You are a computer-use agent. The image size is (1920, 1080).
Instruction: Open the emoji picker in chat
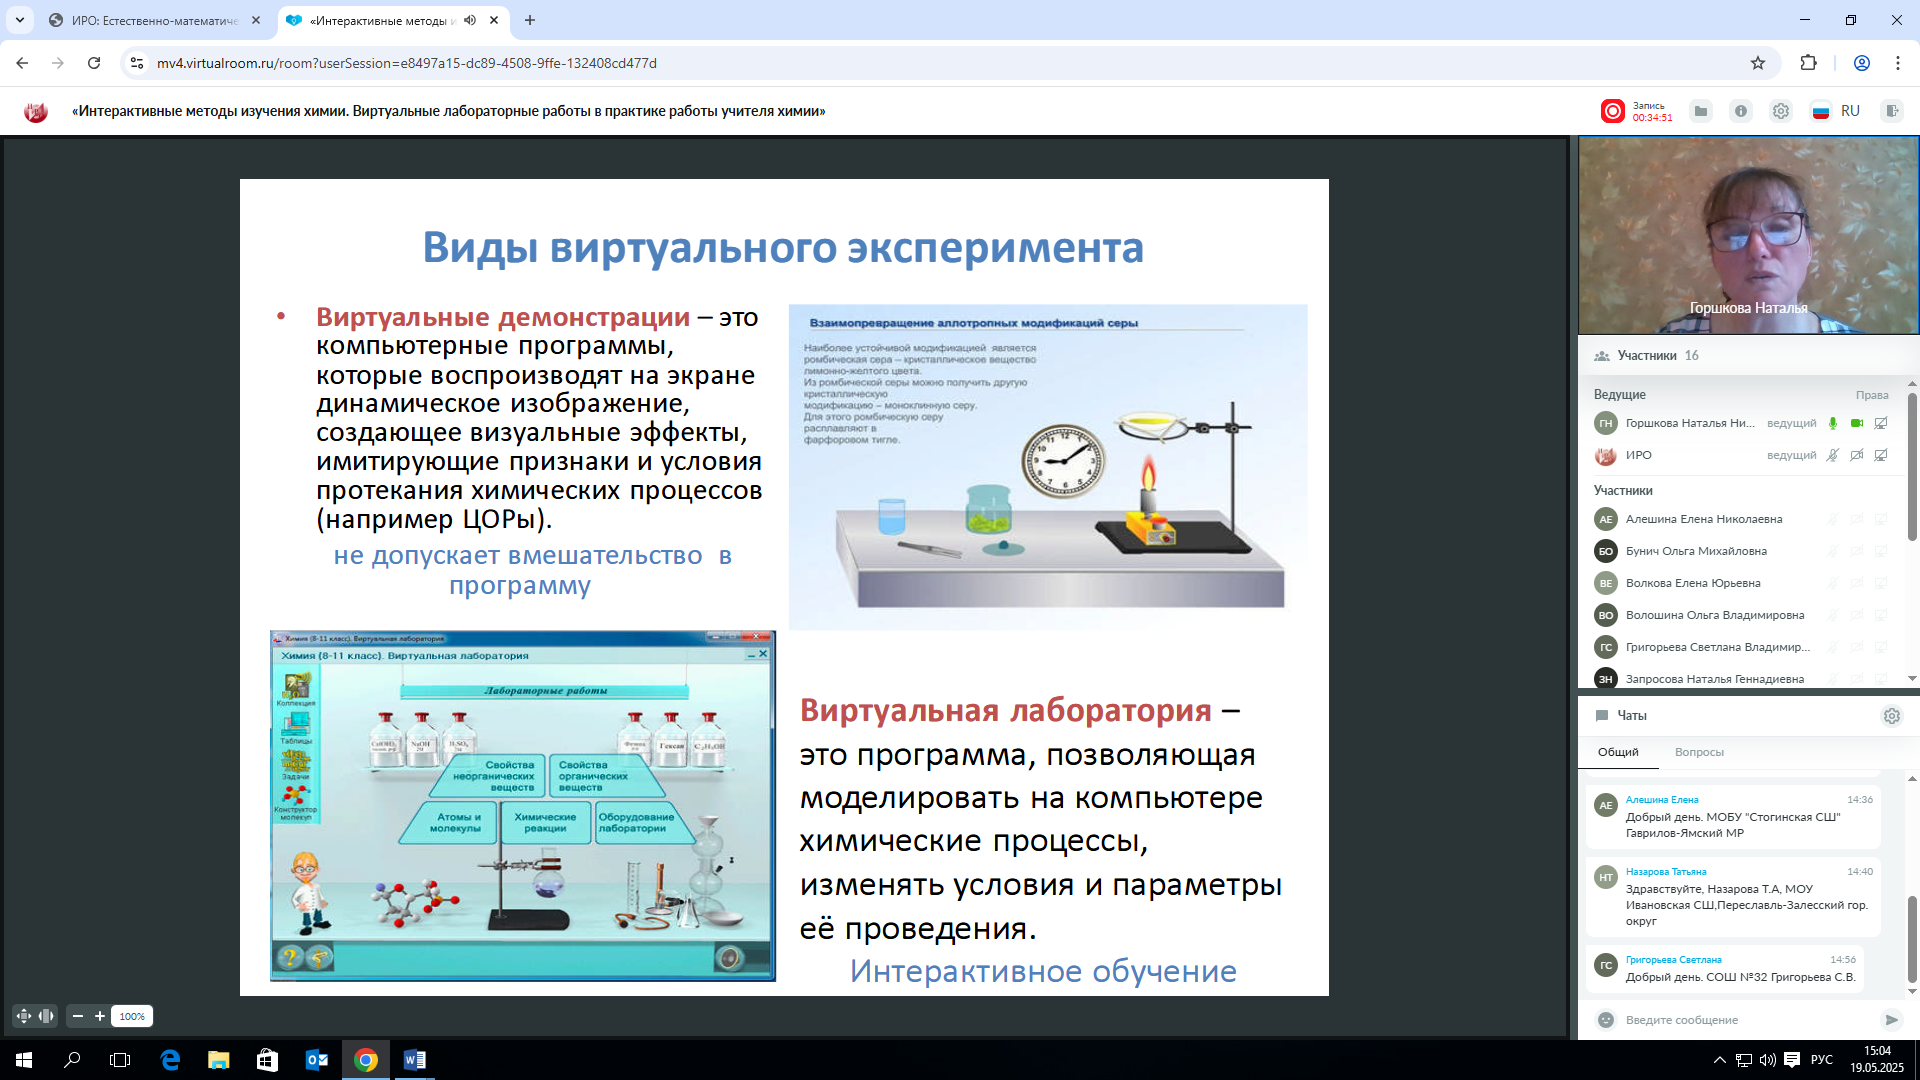click(x=1606, y=1020)
